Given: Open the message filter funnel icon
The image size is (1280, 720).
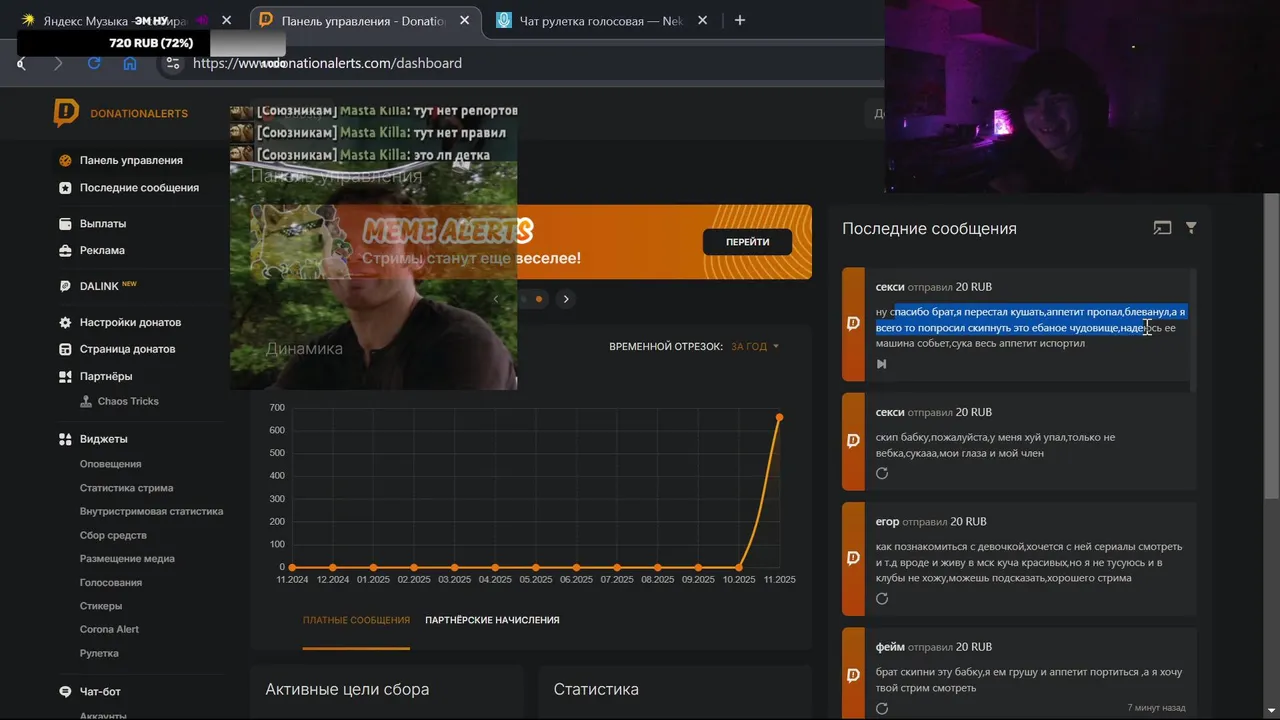Looking at the screenshot, I should pos(1191,228).
